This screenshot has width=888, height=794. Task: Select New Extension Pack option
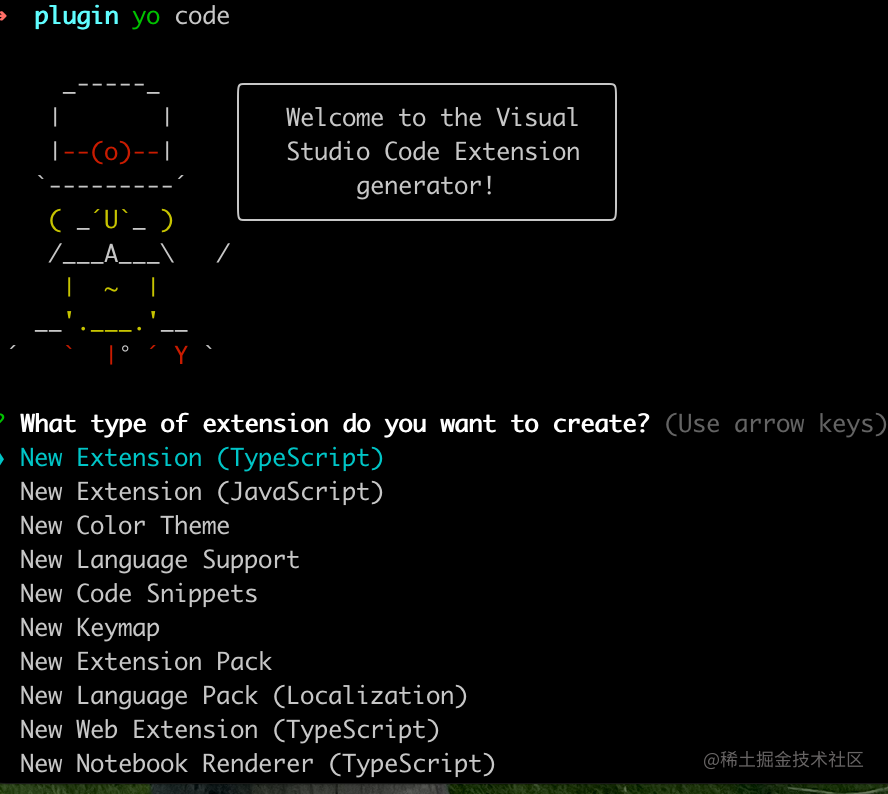pyautogui.click(x=145, y=661)
